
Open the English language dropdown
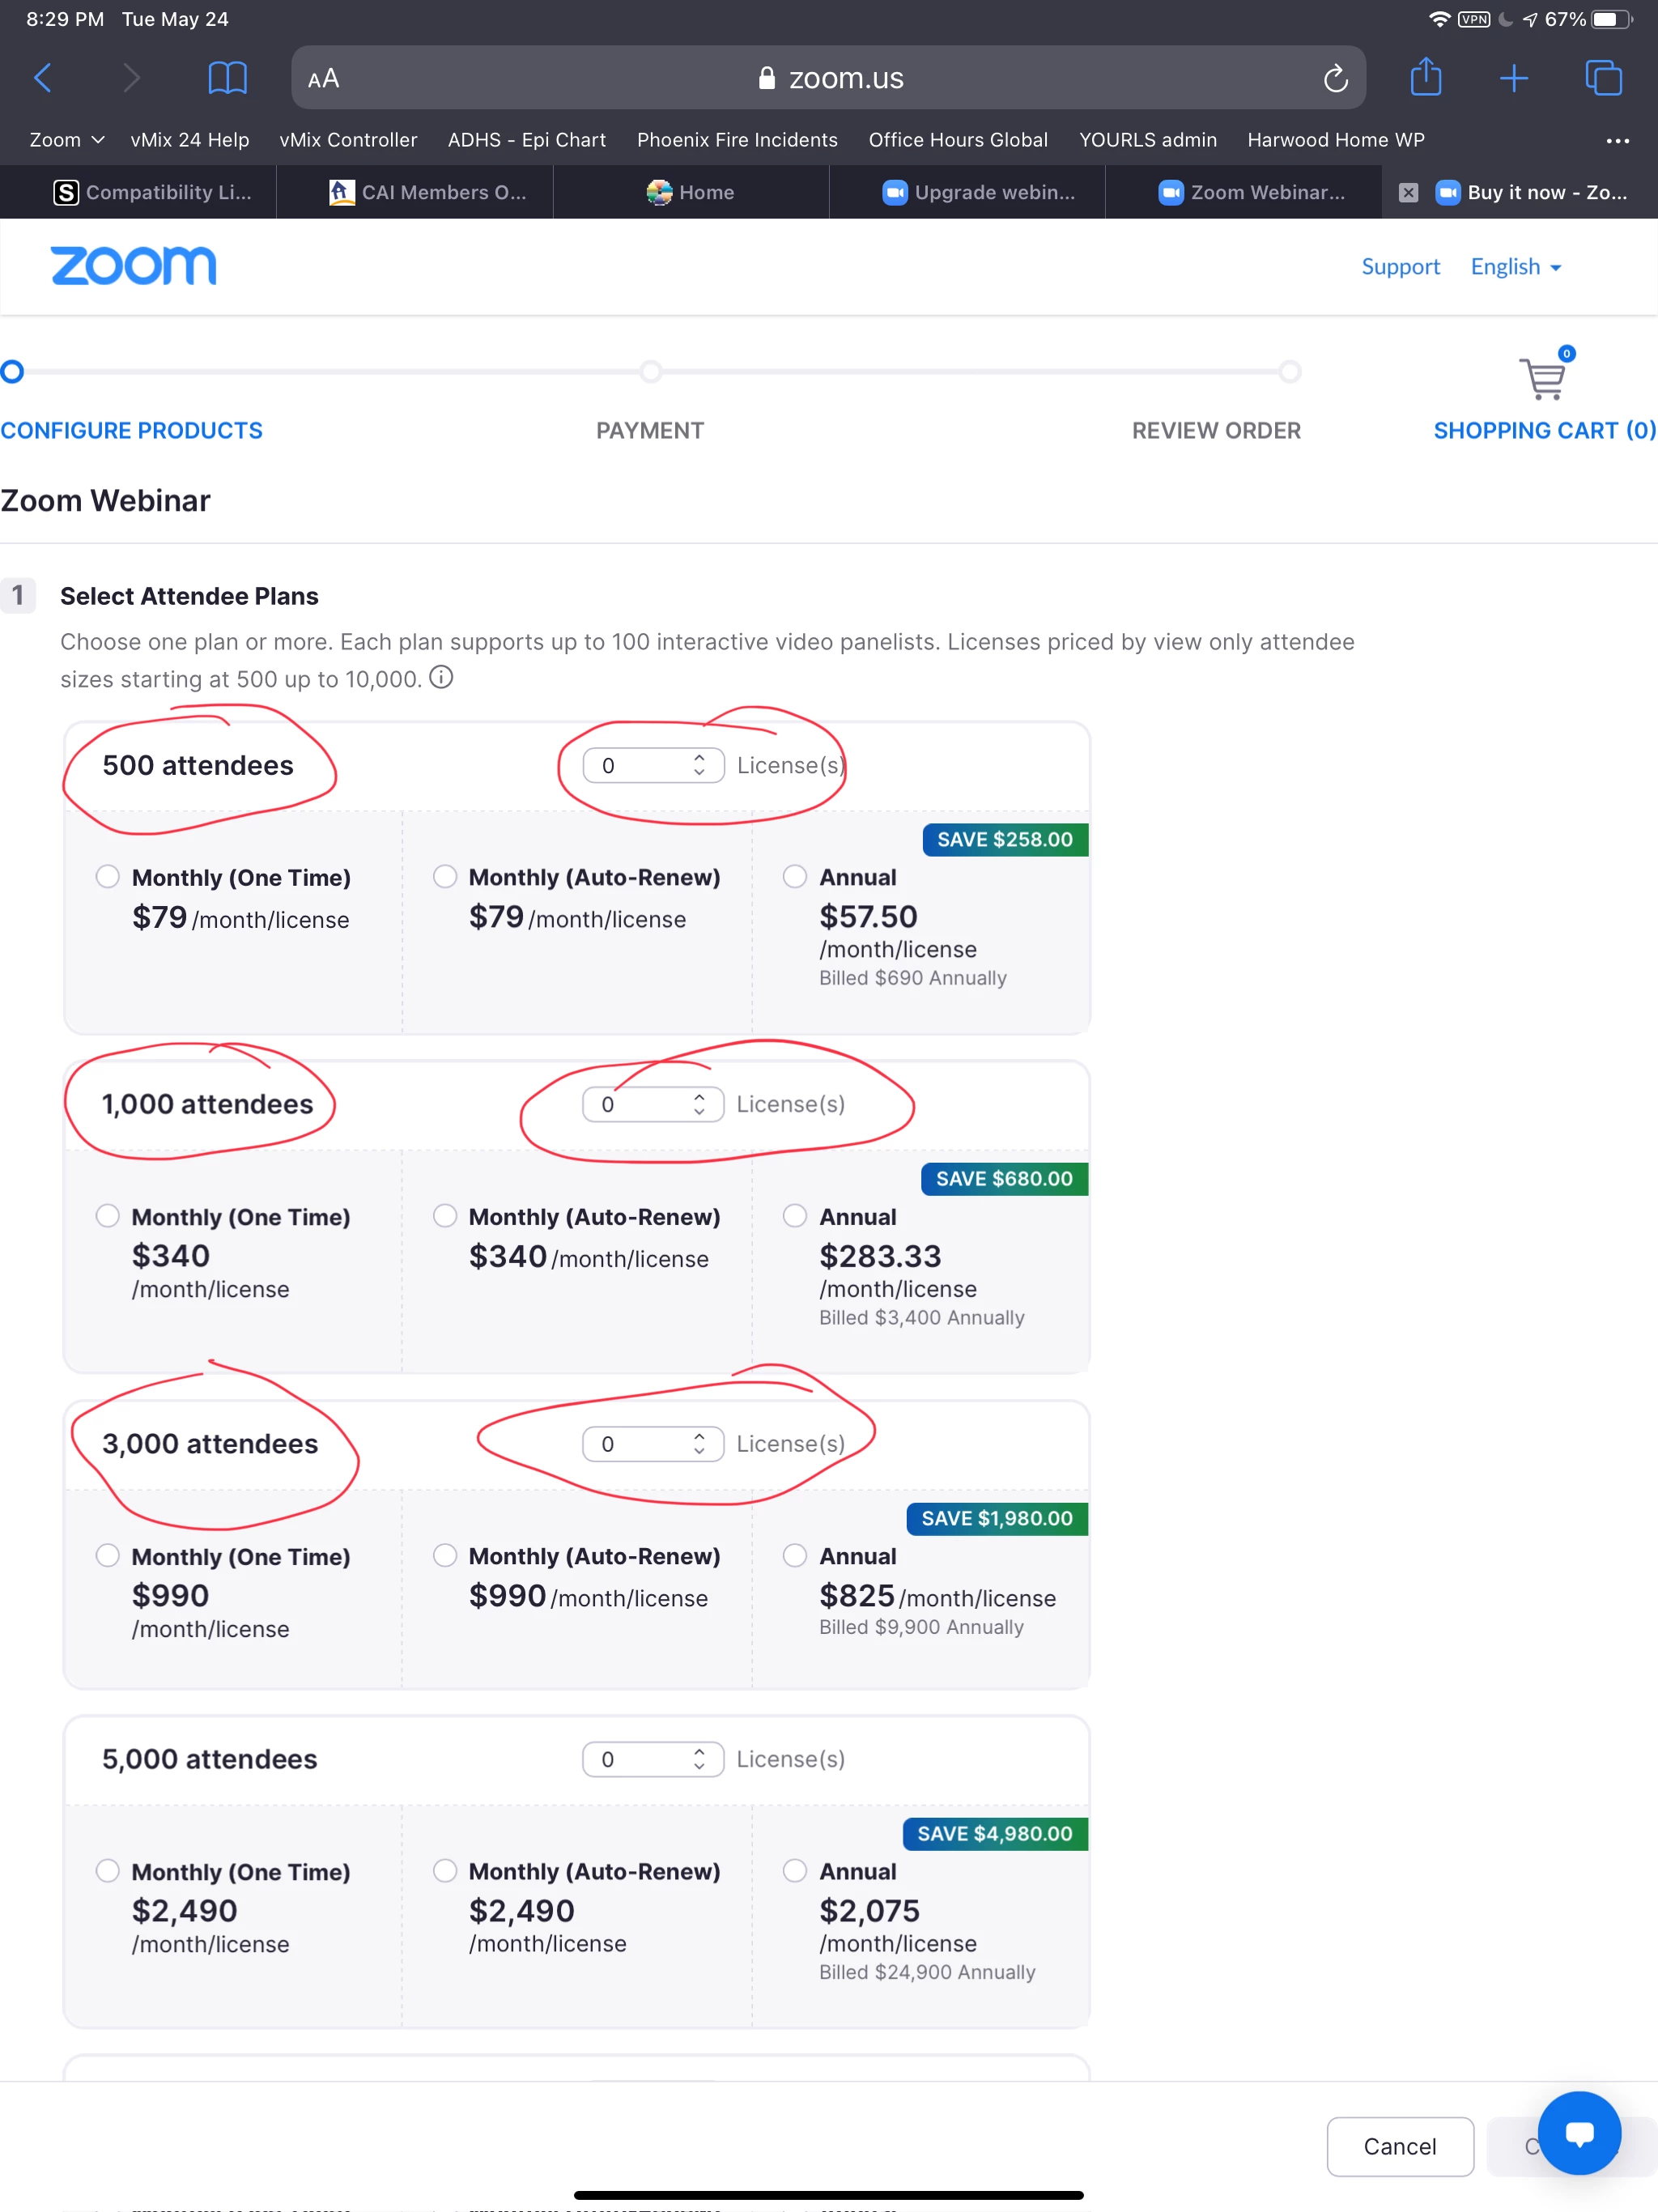point(1515,267)
